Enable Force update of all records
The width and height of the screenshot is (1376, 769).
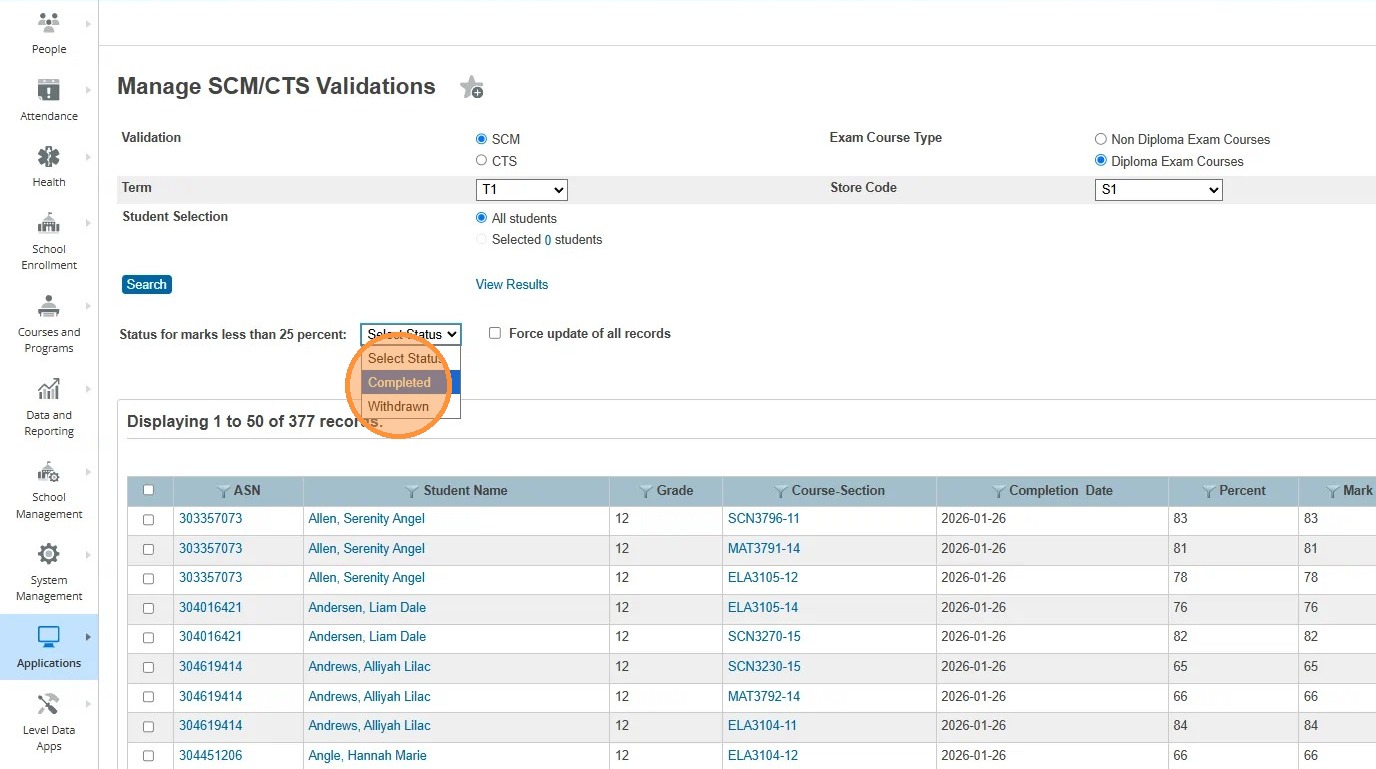pos(494,333)
